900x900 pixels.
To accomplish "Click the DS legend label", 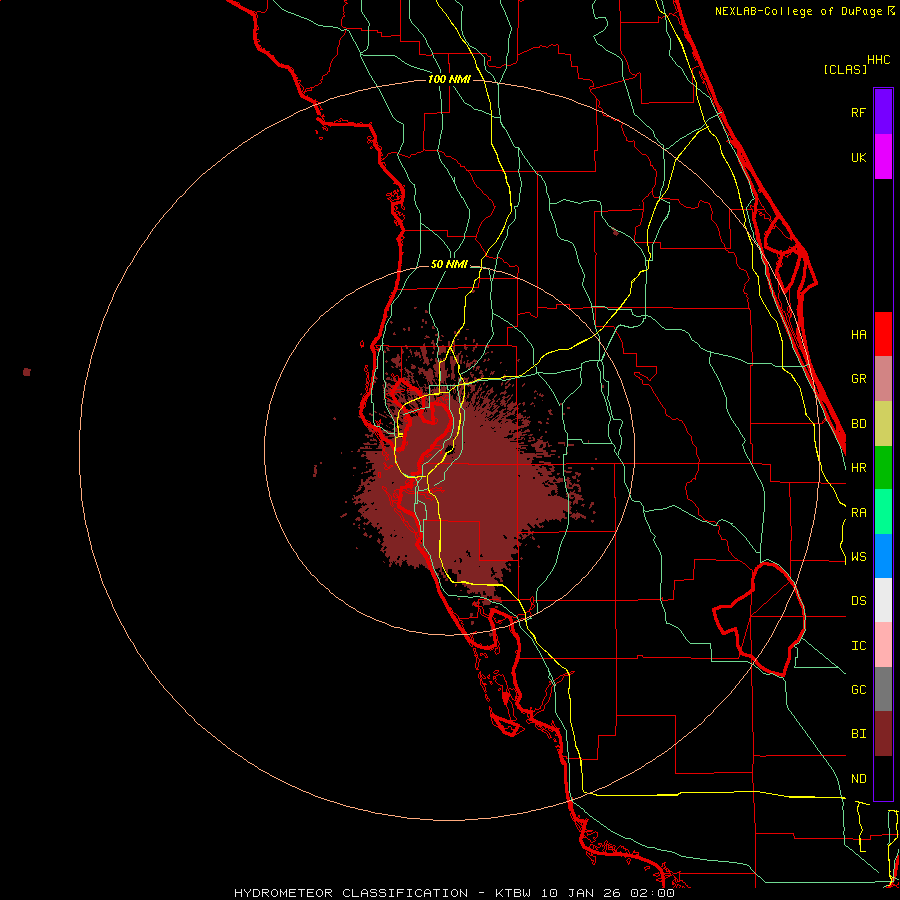I will (858, 601).
